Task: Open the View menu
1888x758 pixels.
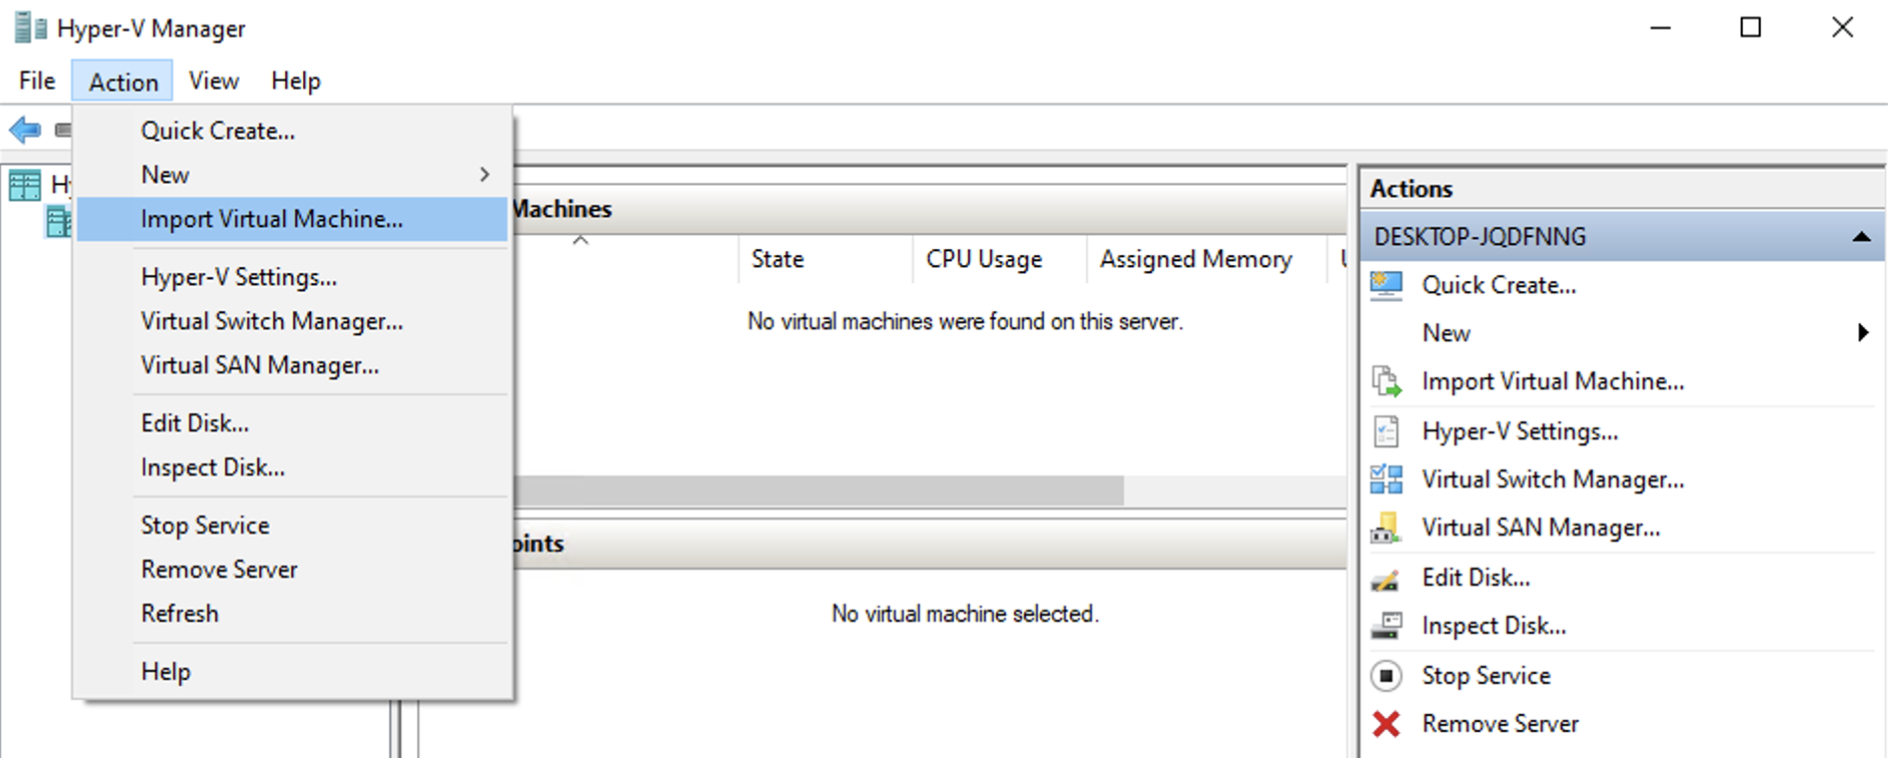Action: point(214,81)
